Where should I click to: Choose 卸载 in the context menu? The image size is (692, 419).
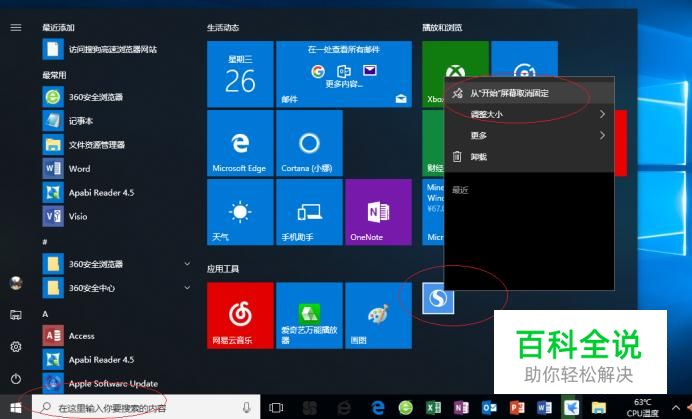point(529,157)
